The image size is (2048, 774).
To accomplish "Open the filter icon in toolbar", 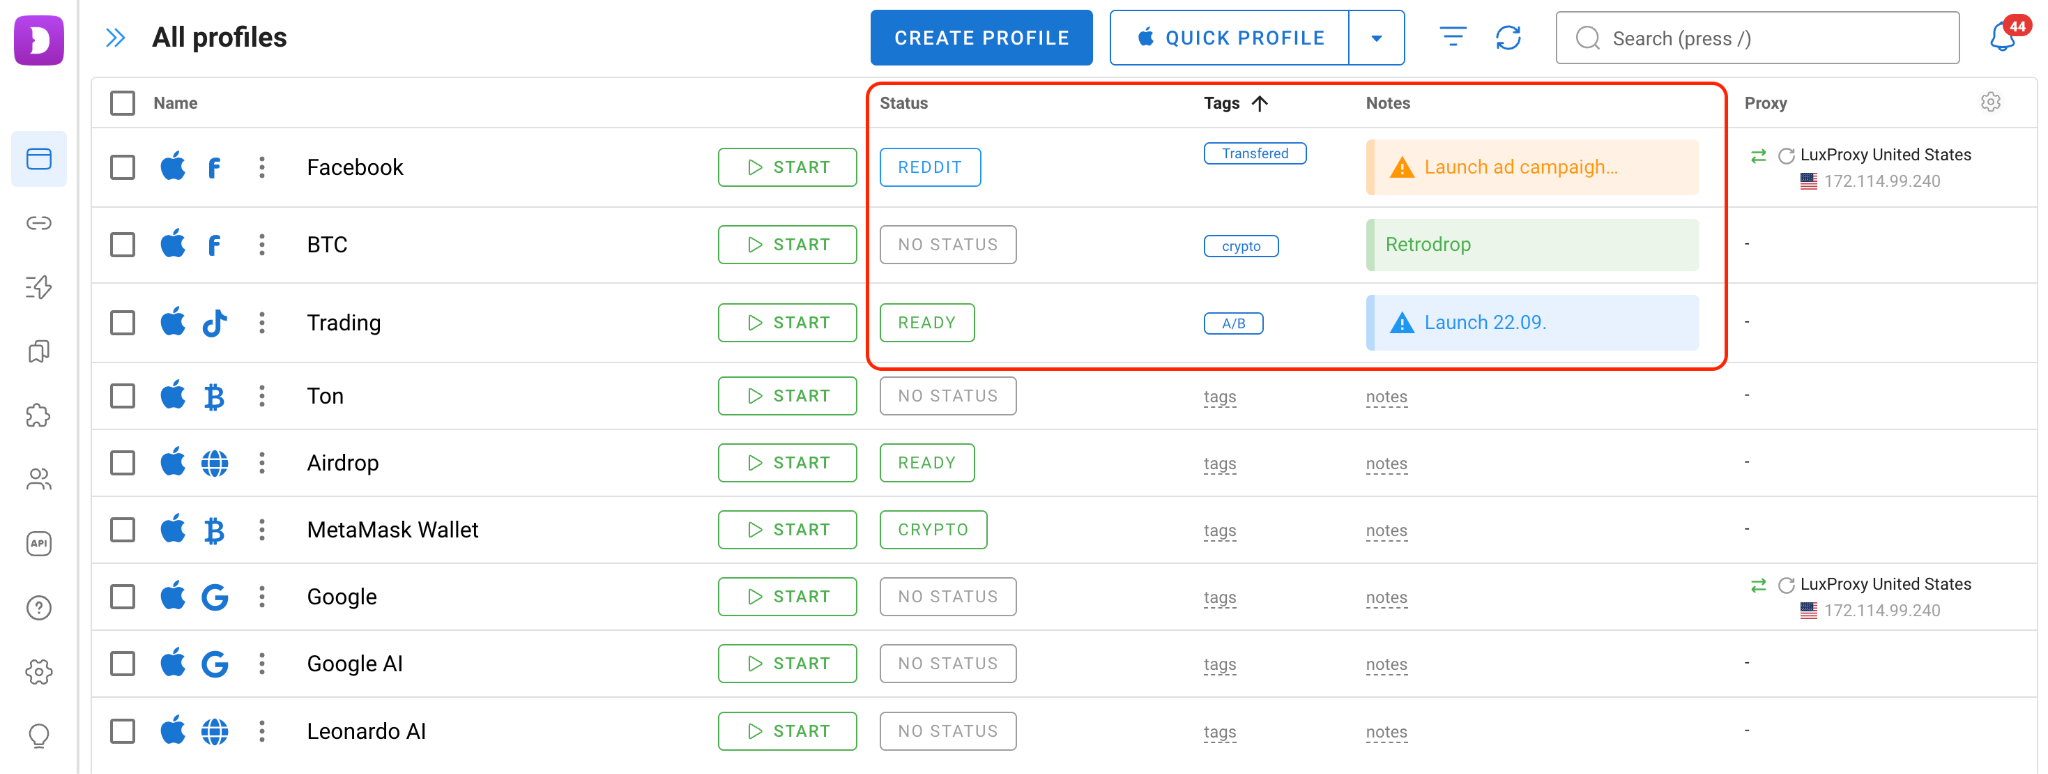I will (x=1453, y=37).
